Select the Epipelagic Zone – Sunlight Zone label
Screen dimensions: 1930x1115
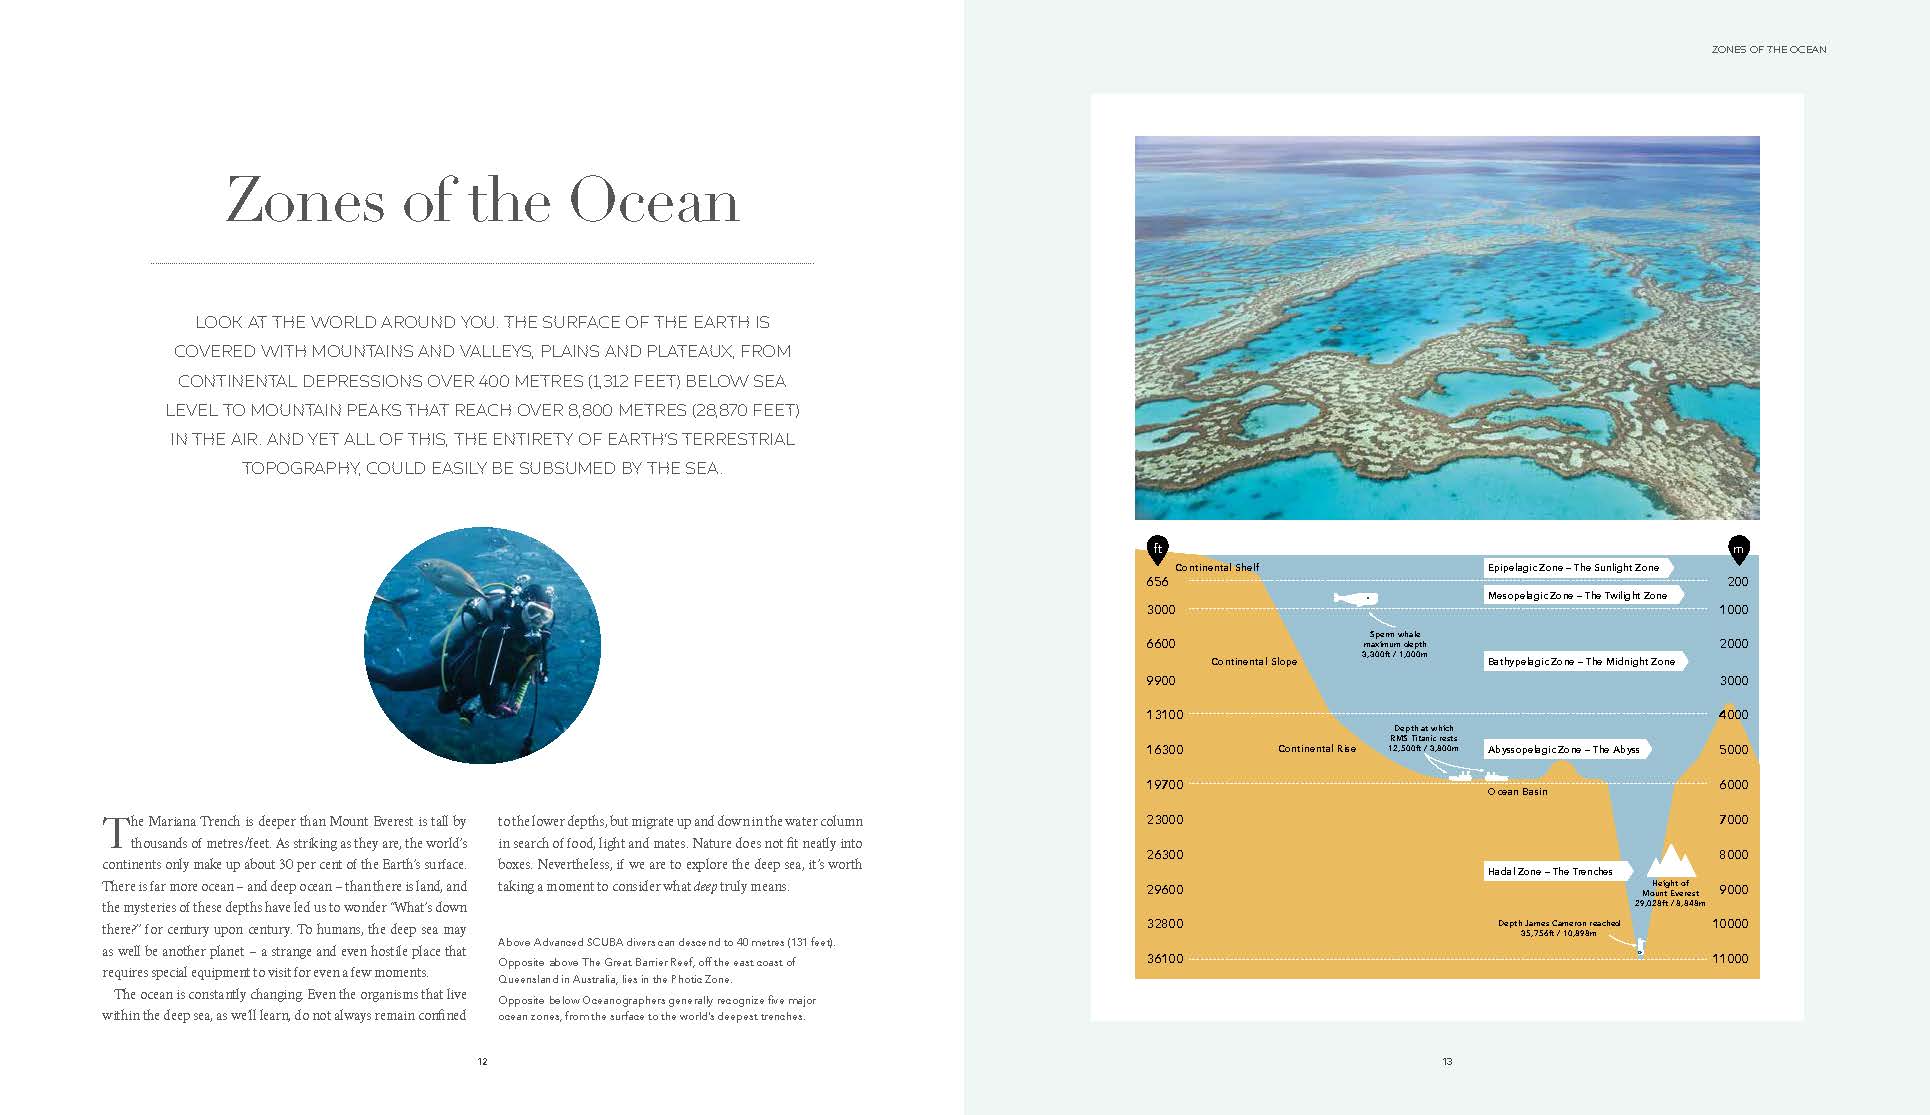pos(1575,567)
